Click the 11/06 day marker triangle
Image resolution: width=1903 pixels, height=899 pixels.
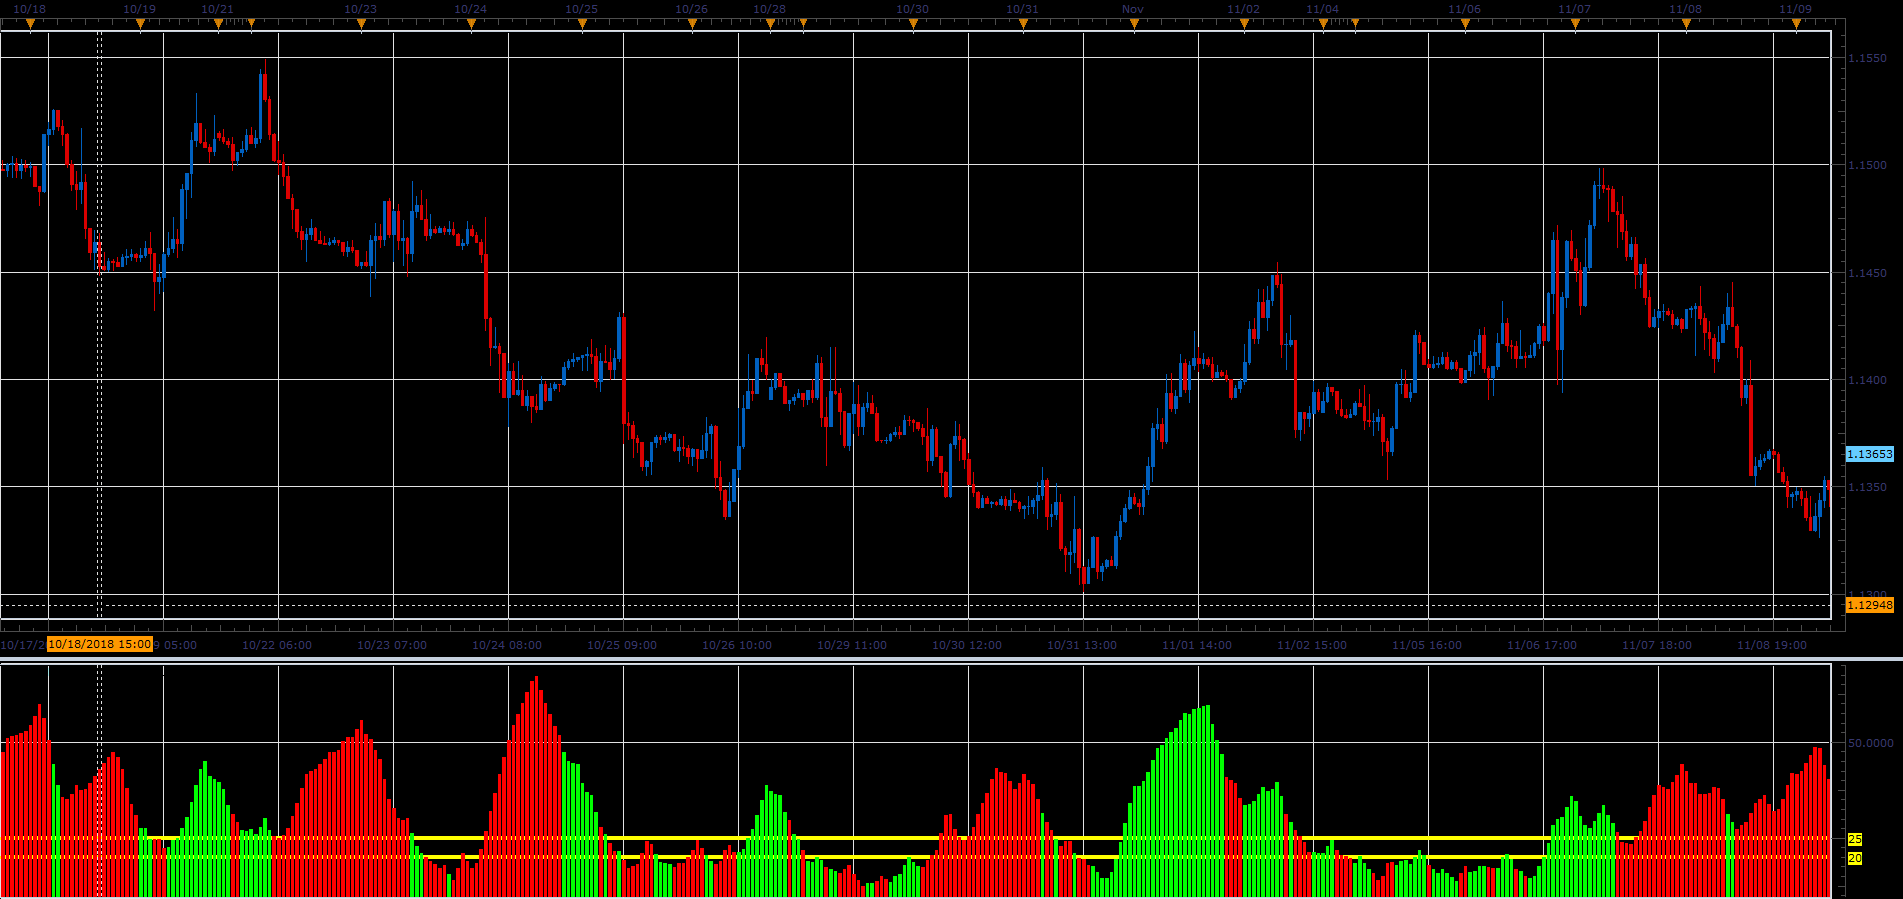tap(1465, 26)
